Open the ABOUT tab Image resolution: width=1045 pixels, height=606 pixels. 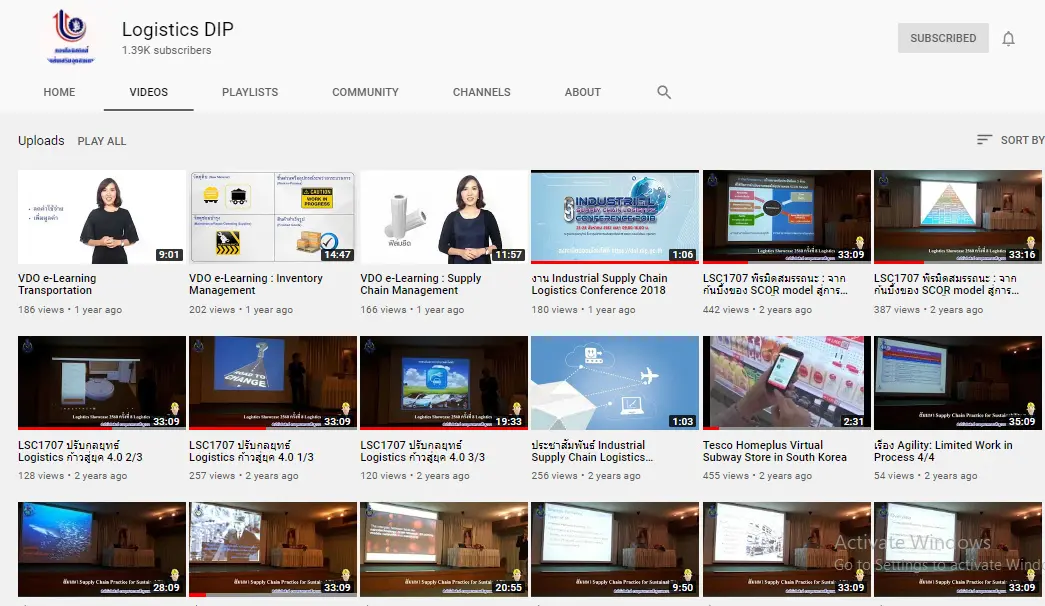pos(582,91)
